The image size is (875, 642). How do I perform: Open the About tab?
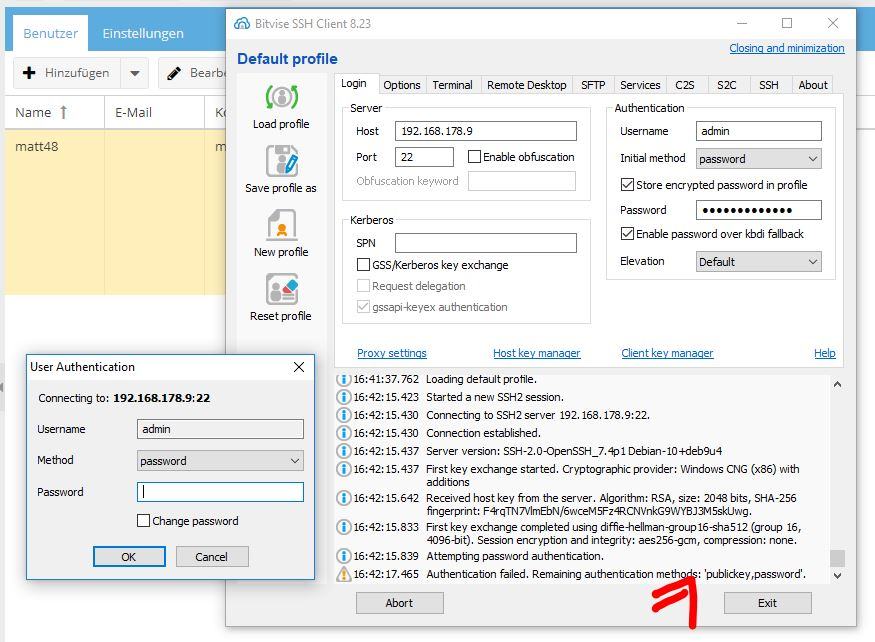pyautogui.click(x=812, y=85)
